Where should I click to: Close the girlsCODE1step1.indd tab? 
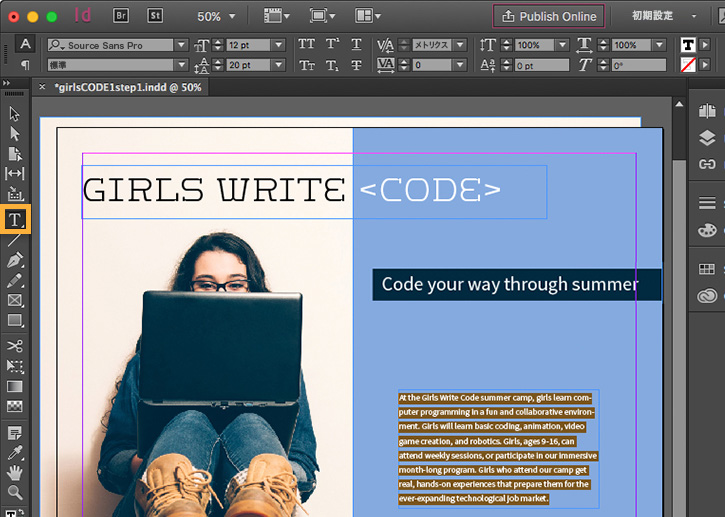(42, 86)
